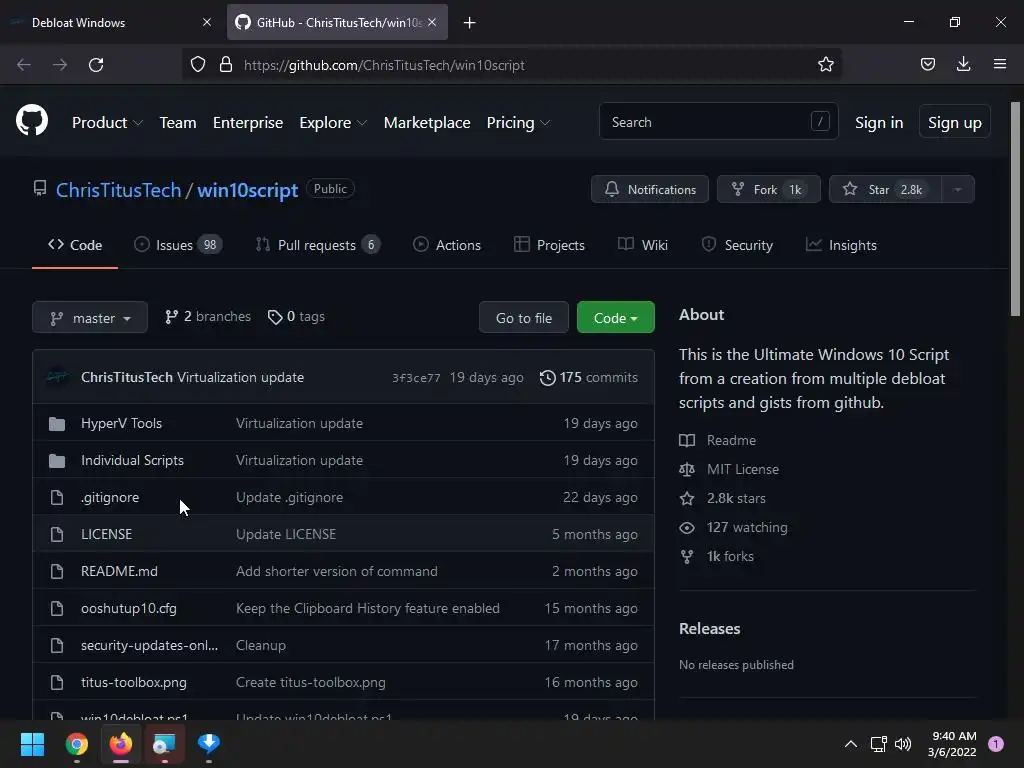Open Marketplace link
Viewport: 1024px width, 768px height.
pos(427,123)
